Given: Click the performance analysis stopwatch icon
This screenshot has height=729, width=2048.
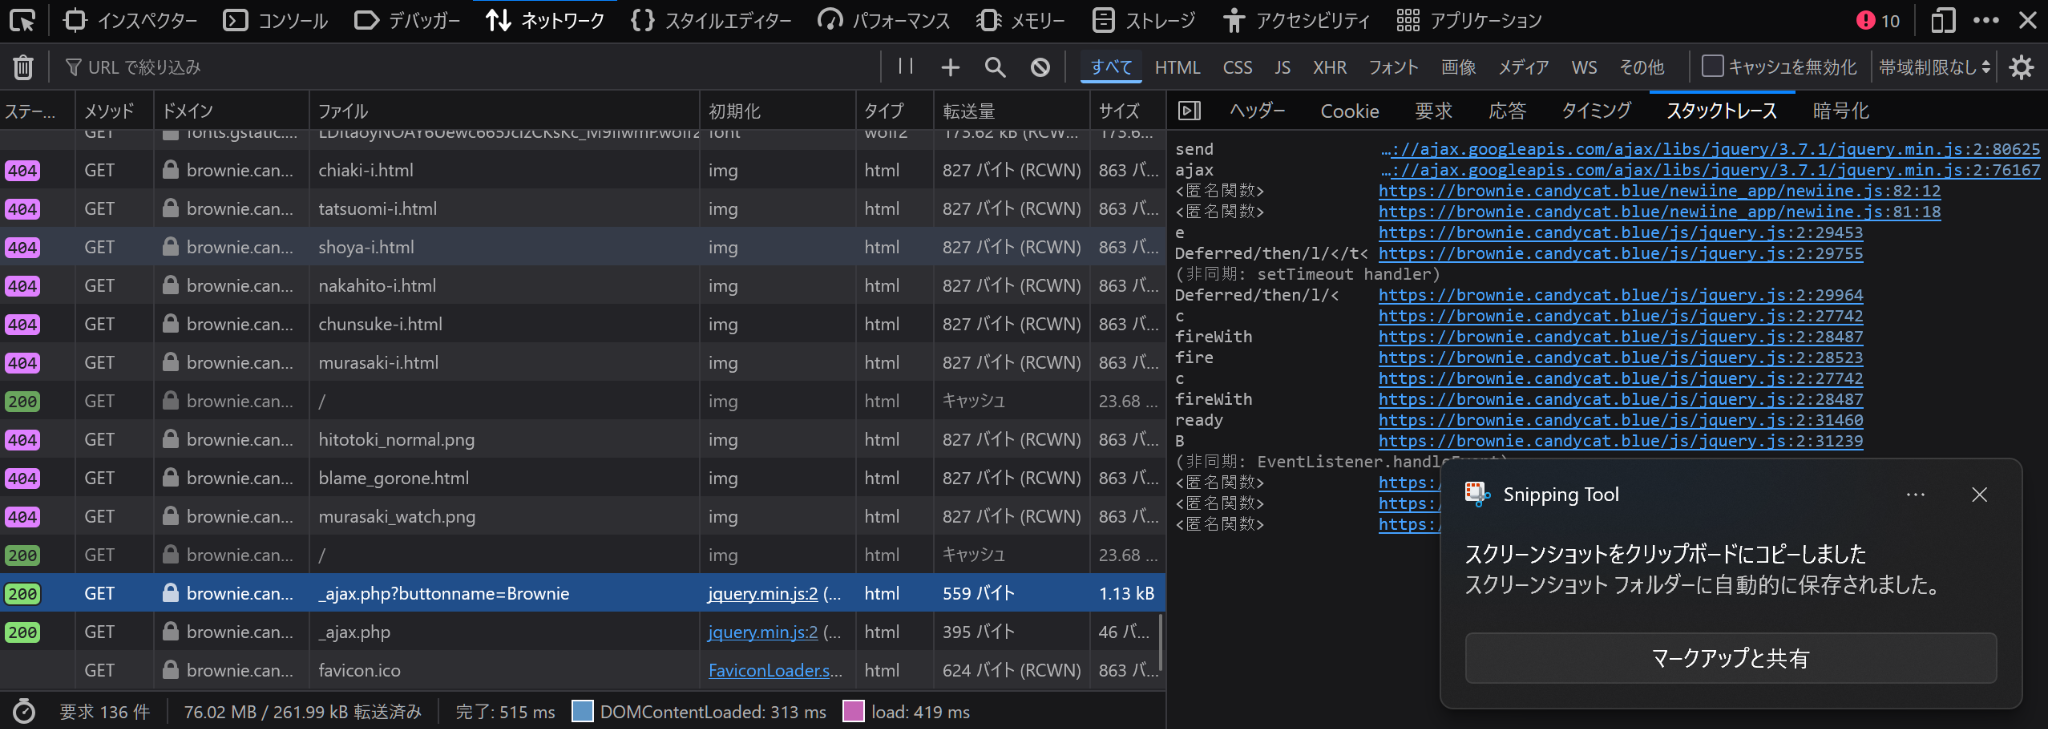Looking at the screenshot, I should (24, 712).
